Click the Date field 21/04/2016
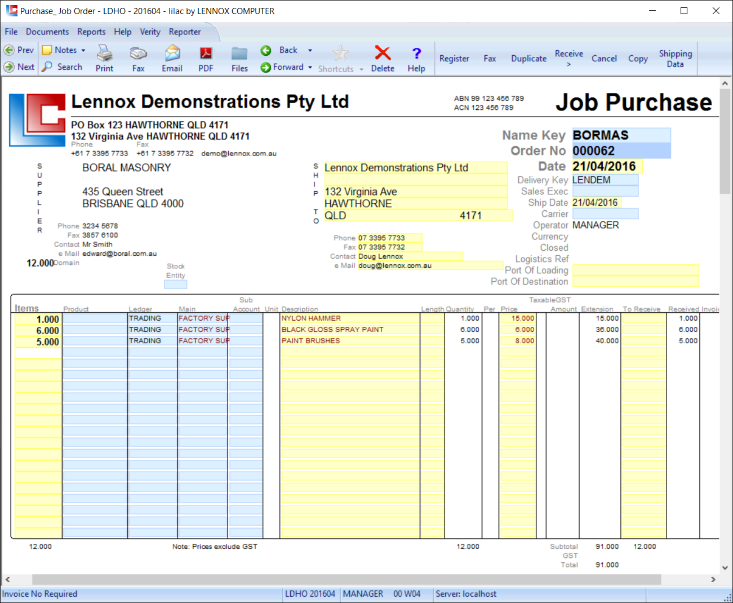 pyautogui.click(x=607, y=166)
